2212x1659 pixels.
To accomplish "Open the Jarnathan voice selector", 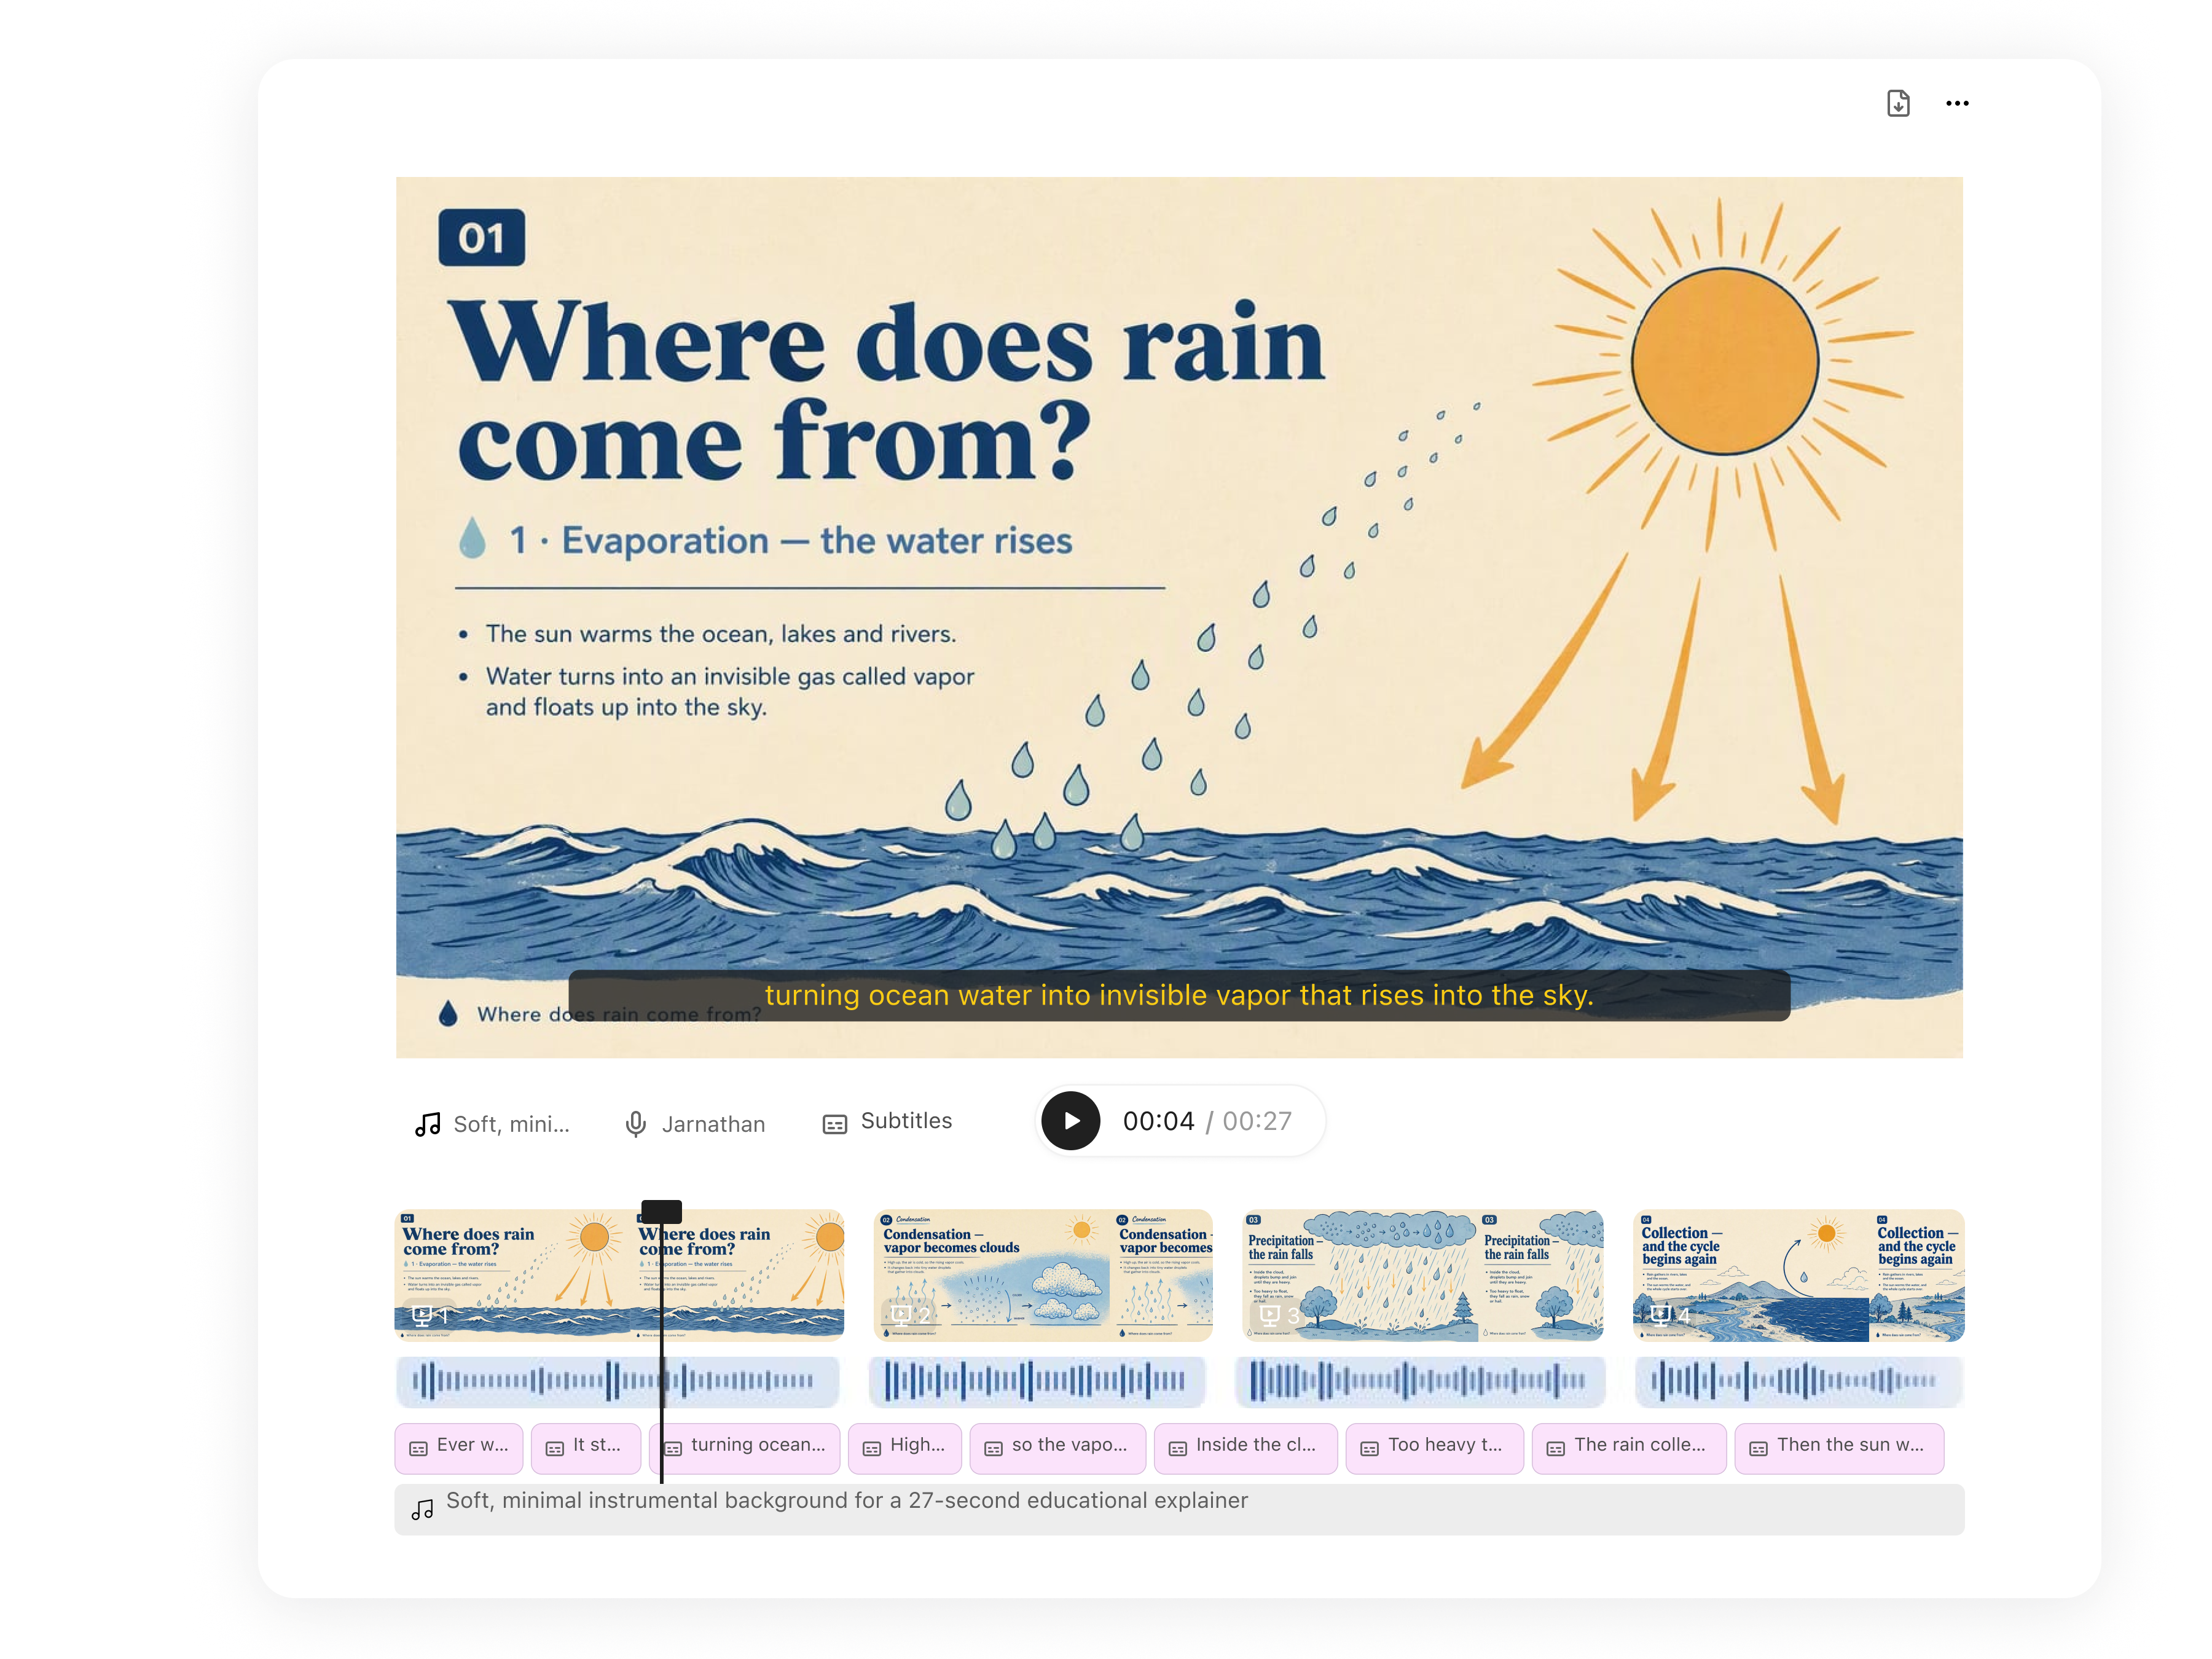I will pyautogui.click(x=695, y=1124).
